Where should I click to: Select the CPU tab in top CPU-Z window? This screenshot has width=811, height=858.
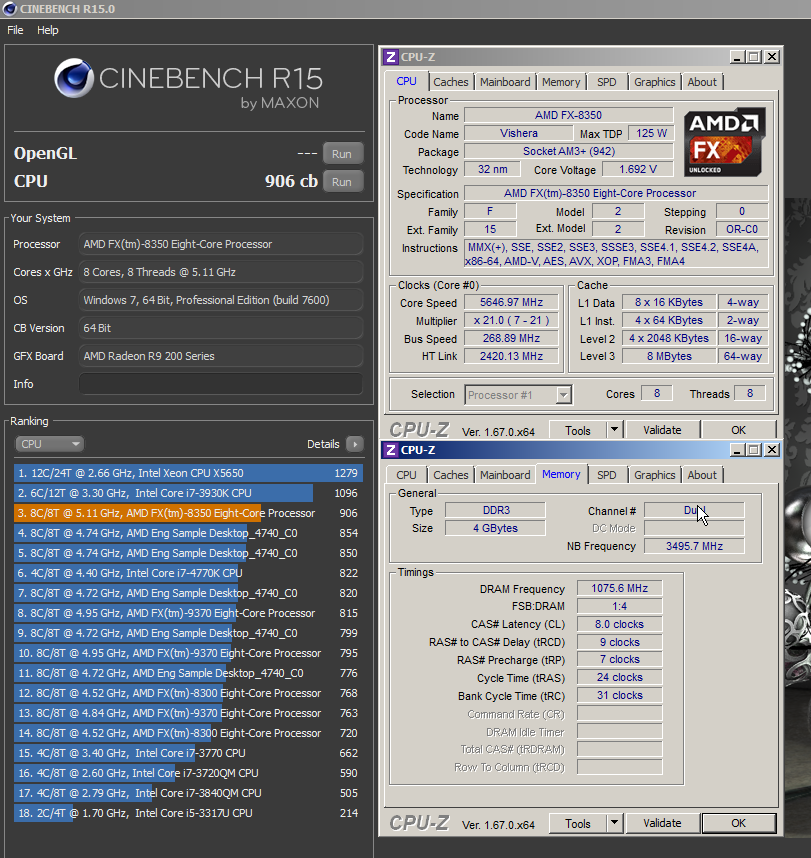407,81
